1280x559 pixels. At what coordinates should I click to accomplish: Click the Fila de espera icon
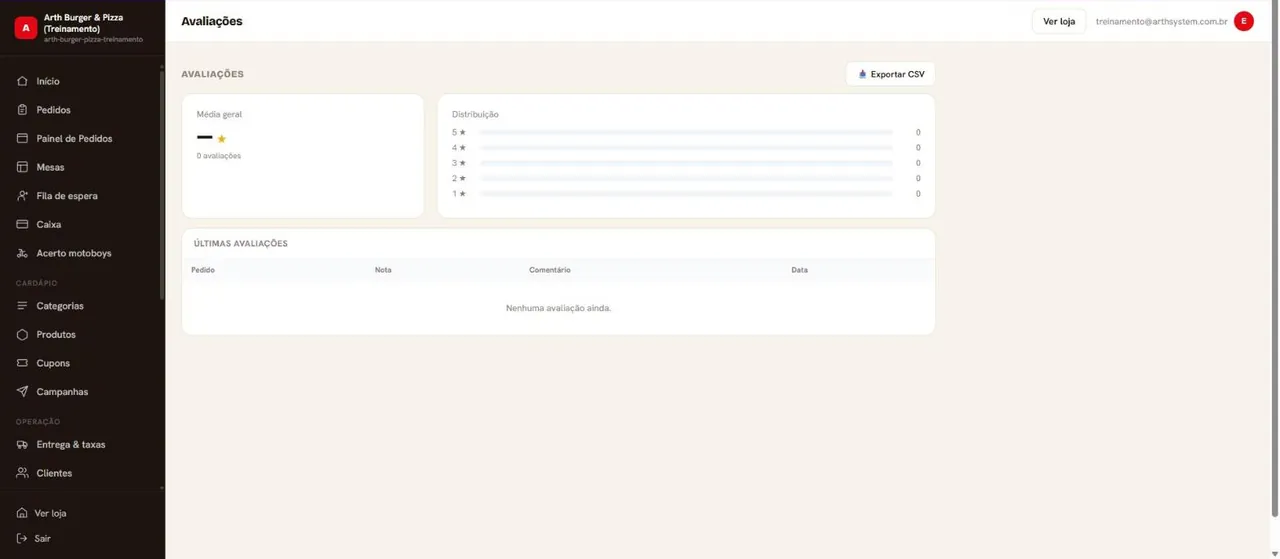(x=22, y=196)
